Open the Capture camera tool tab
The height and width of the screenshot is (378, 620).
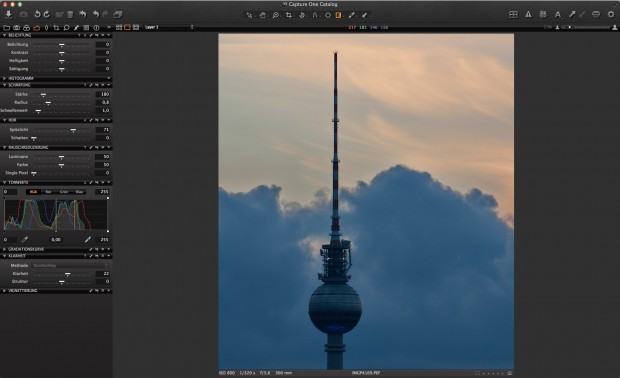coord(17,28)
